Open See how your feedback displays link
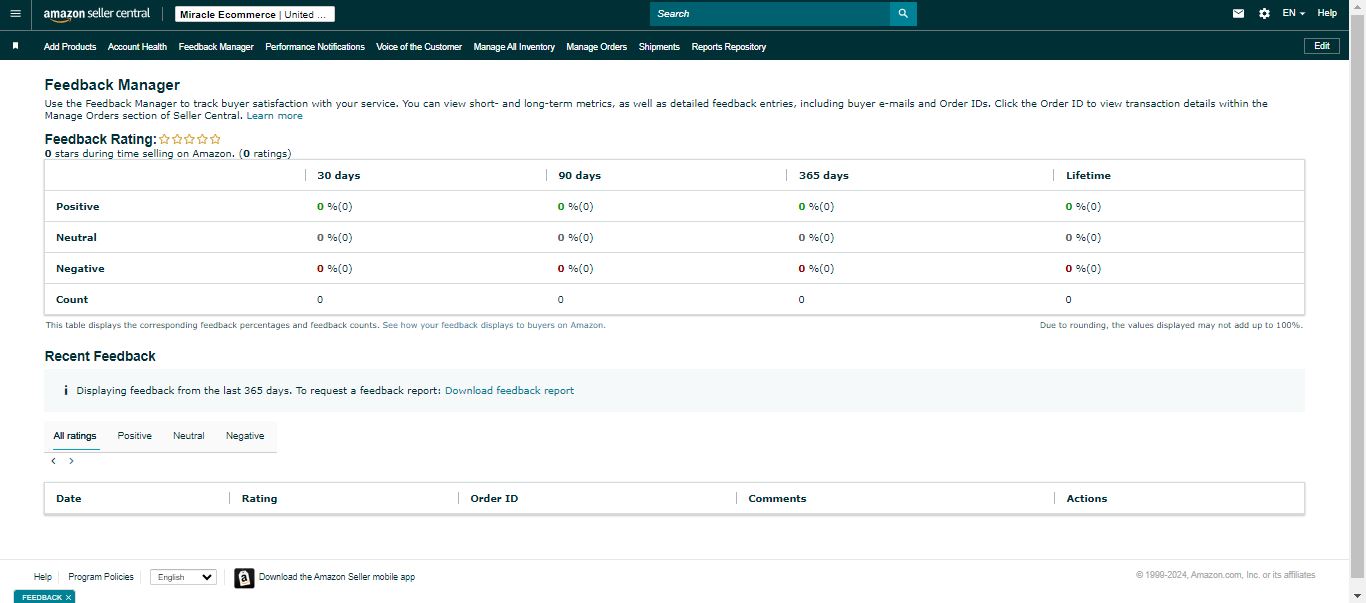 [x=494, y=325]
